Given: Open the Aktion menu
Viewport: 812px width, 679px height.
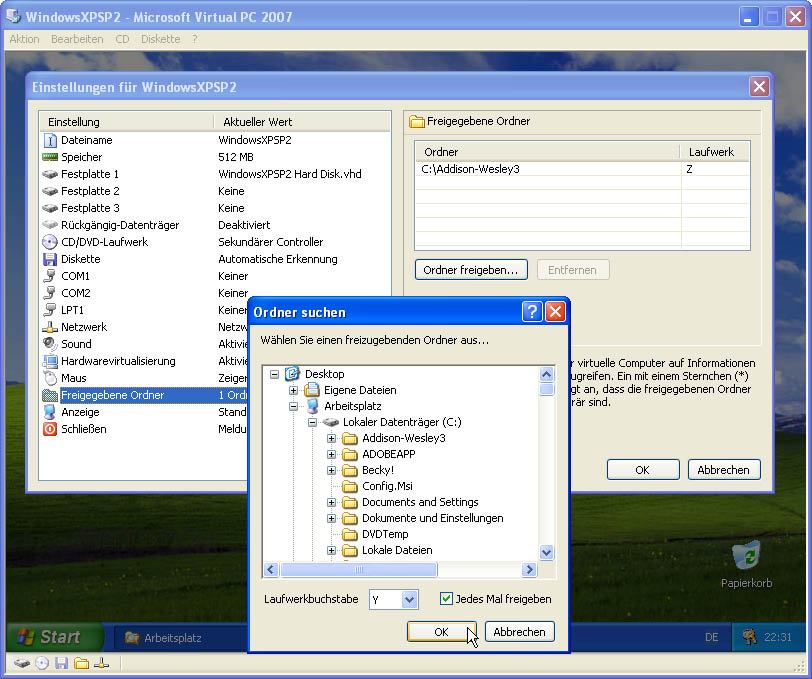Looking at the screenshot, I should (x=24, y=39).
